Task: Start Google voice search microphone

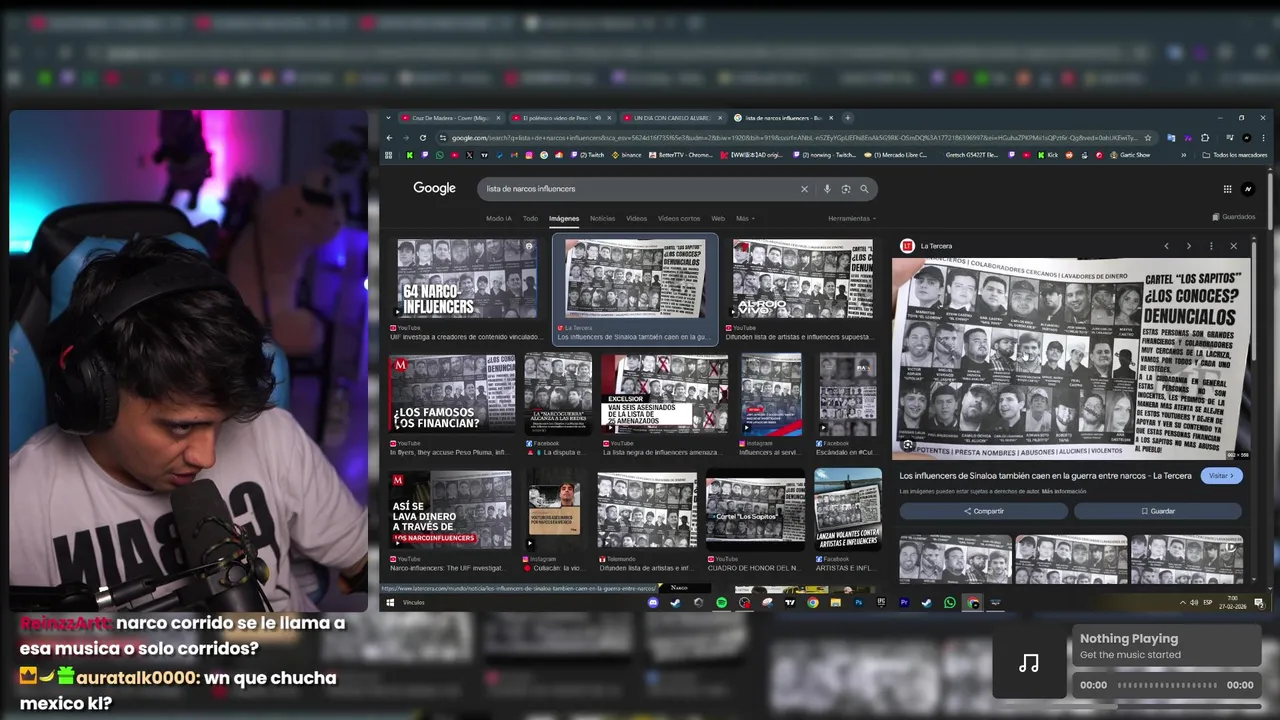Action: (x=827, y=188)
